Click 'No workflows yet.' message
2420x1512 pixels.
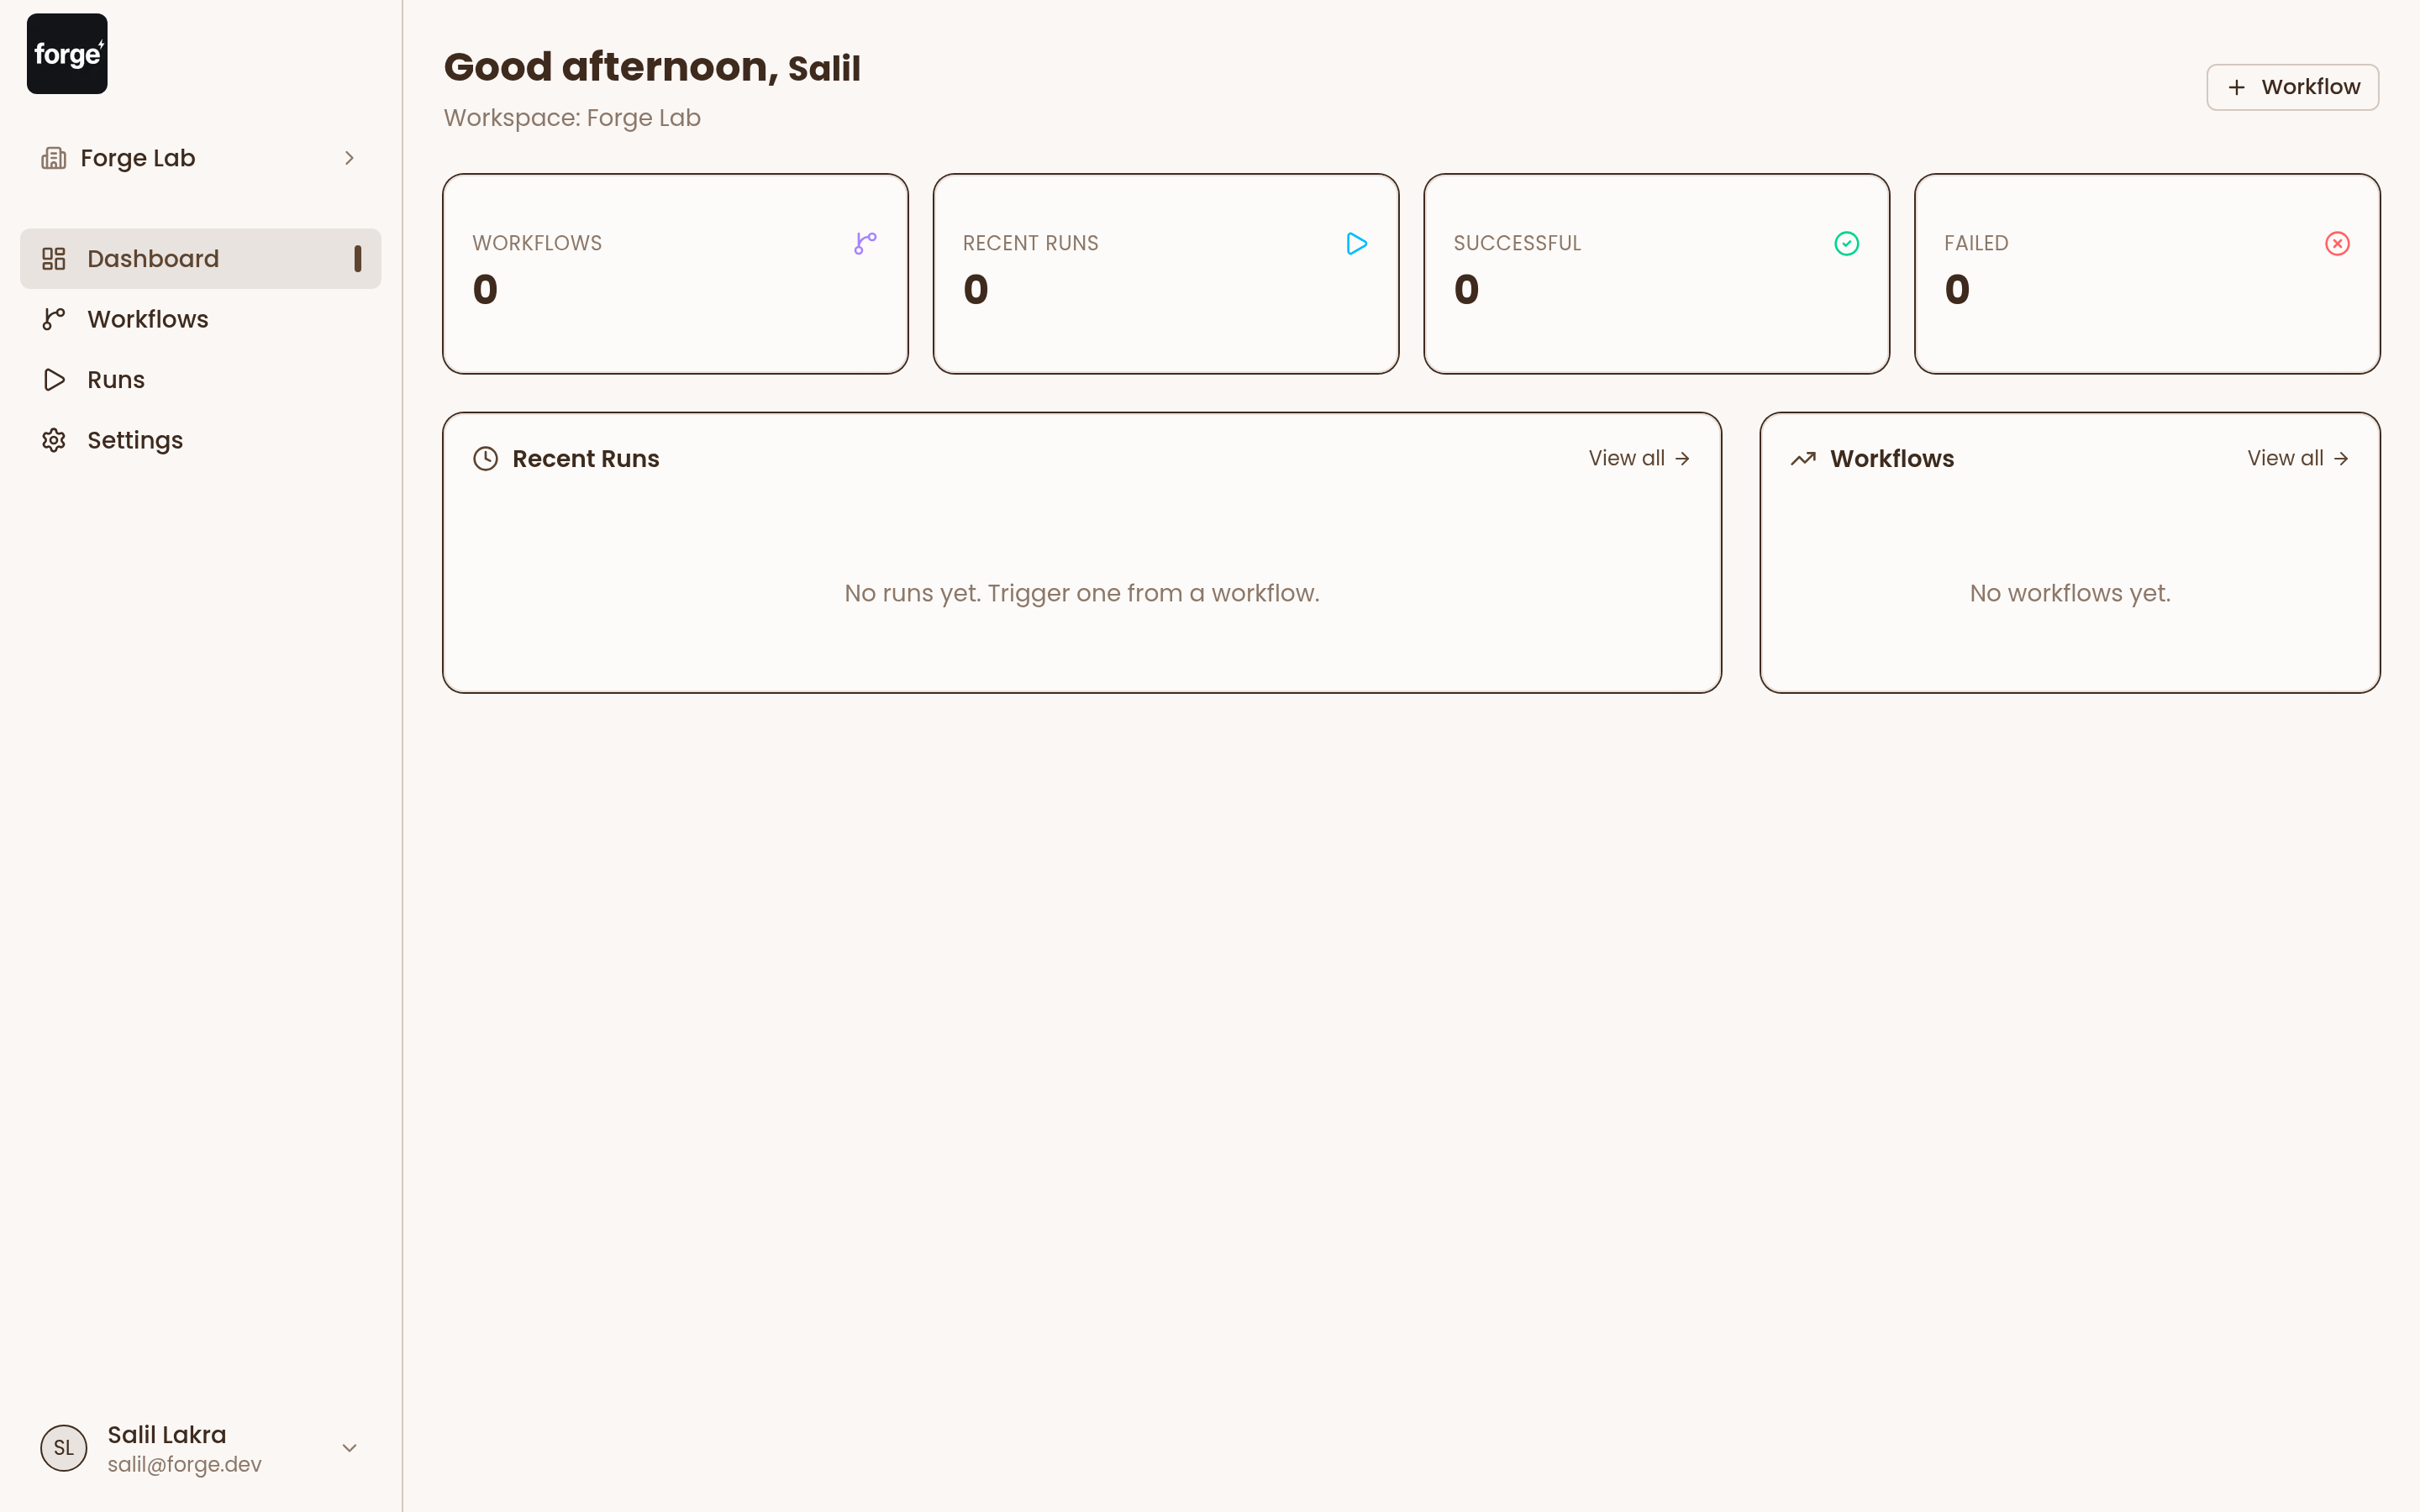pos(2070,593)
